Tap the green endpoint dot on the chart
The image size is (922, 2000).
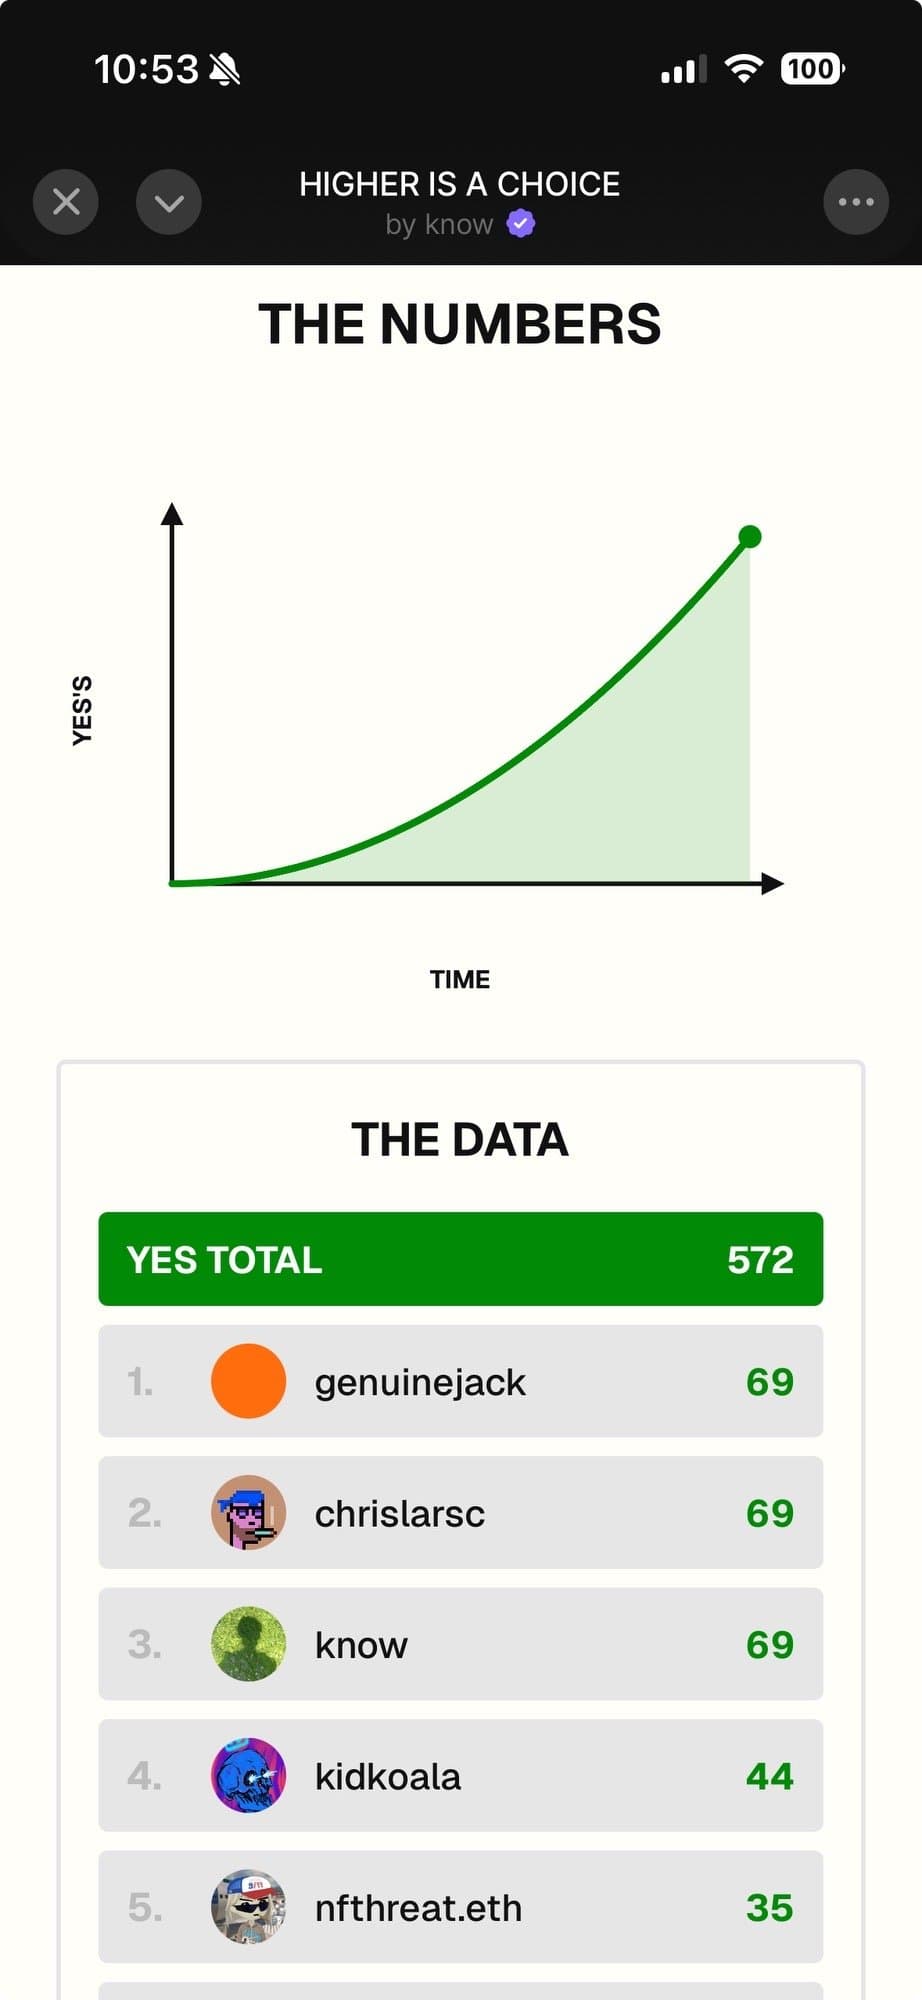pyautogui.click(x=749, y=537)
